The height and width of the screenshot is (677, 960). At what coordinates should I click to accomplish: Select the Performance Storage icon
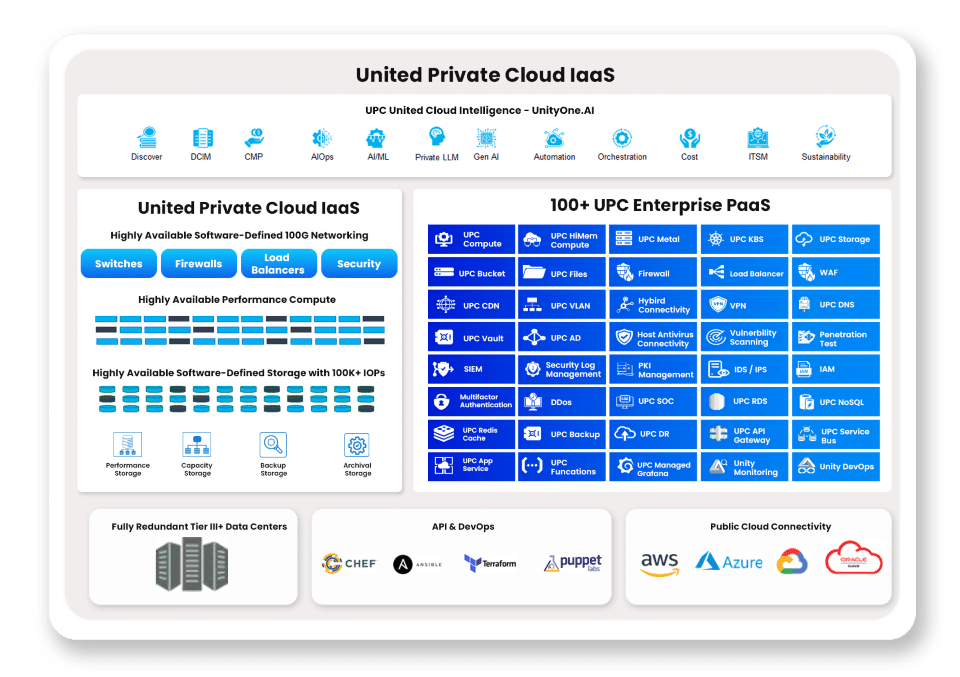(128, 445)
